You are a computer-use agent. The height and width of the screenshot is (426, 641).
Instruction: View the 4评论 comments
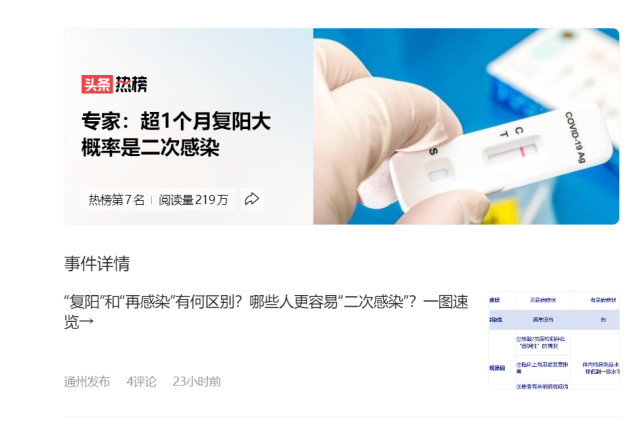click(141, 381)
